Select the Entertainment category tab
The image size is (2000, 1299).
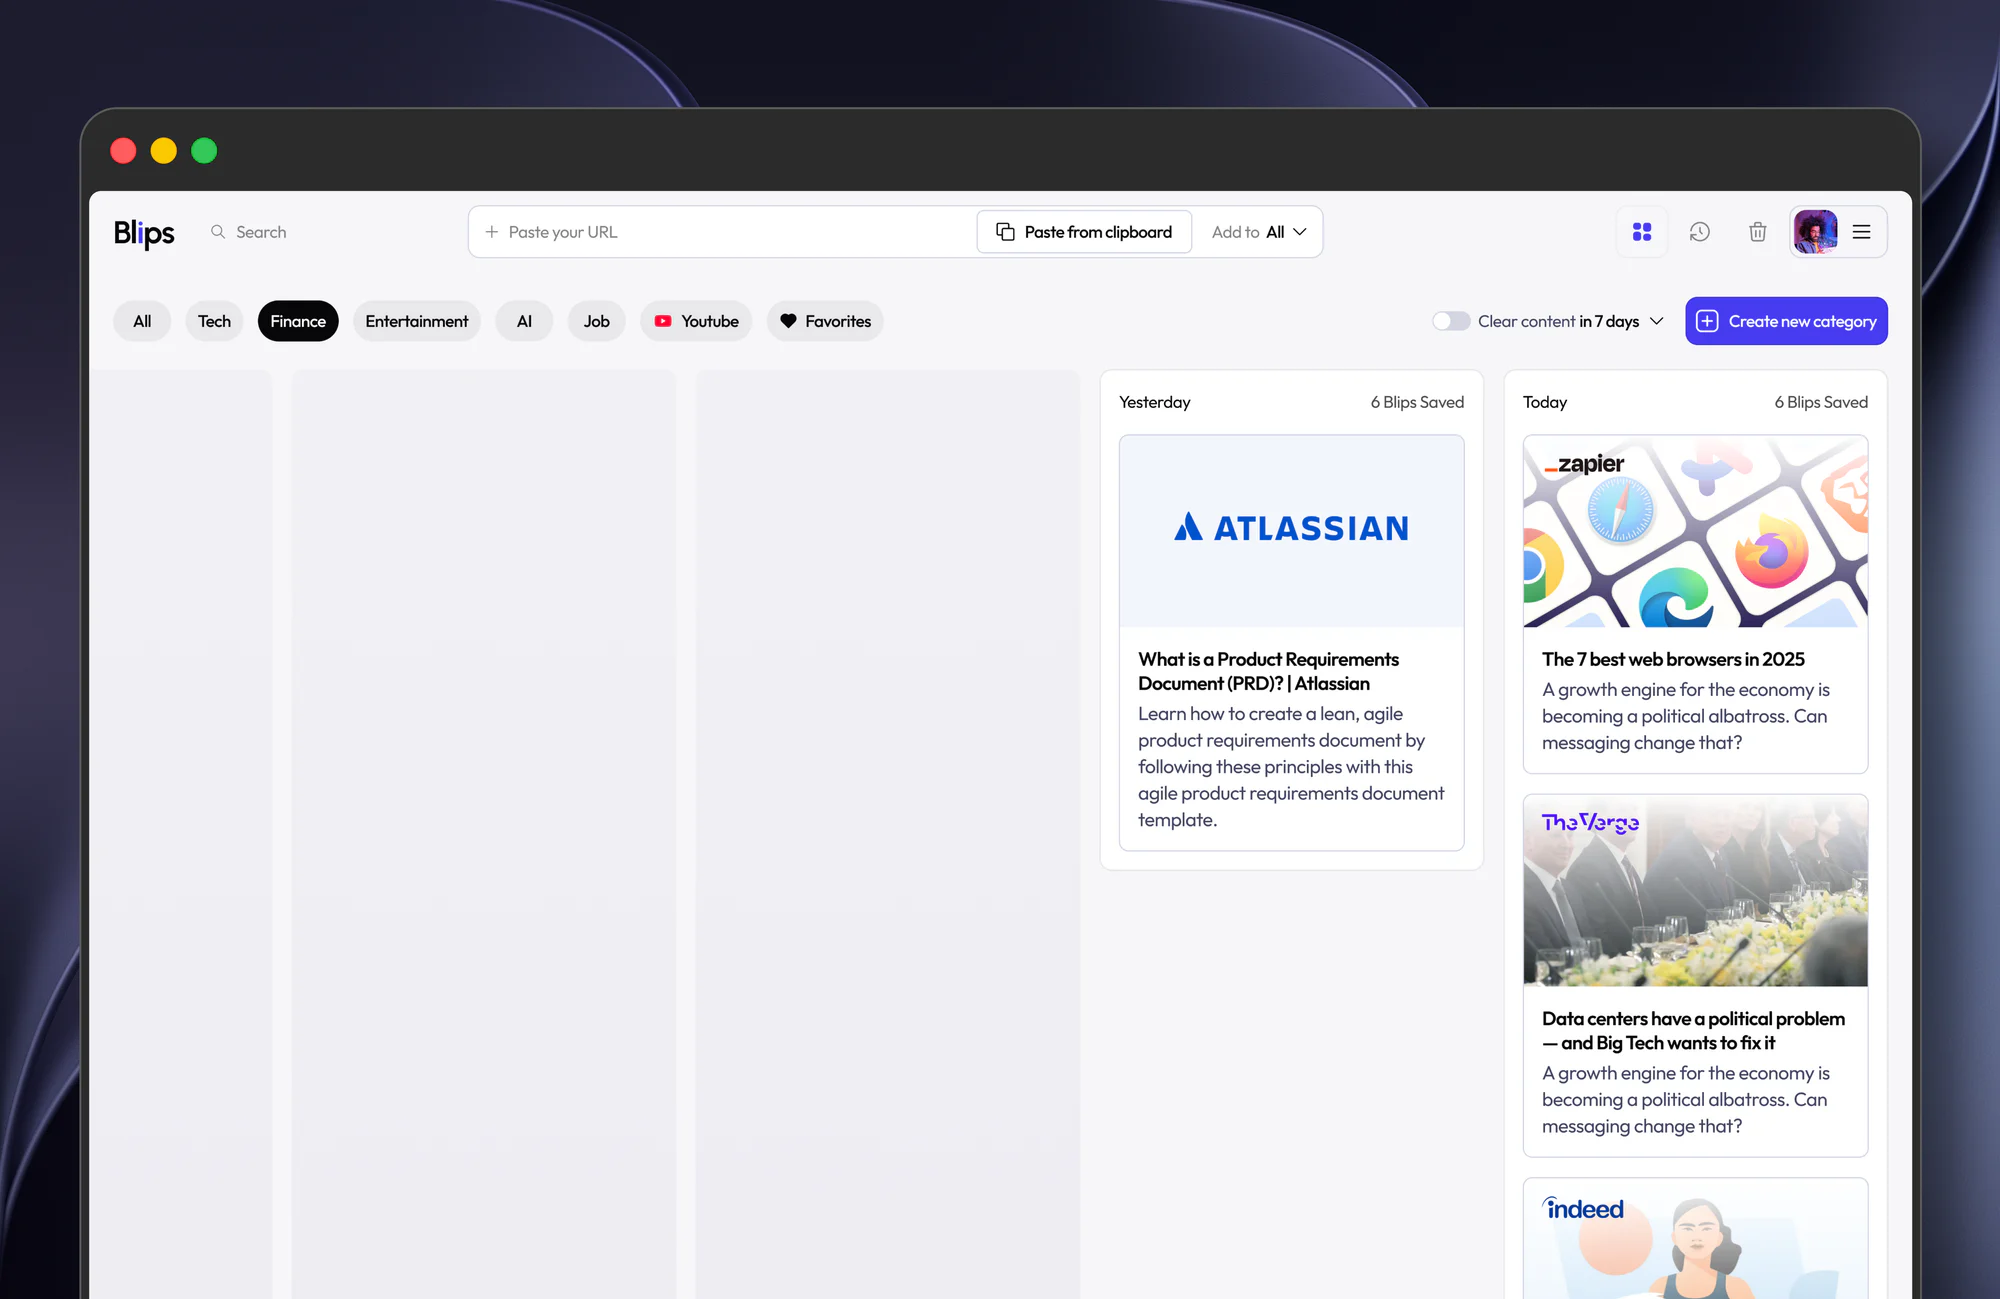417,321
